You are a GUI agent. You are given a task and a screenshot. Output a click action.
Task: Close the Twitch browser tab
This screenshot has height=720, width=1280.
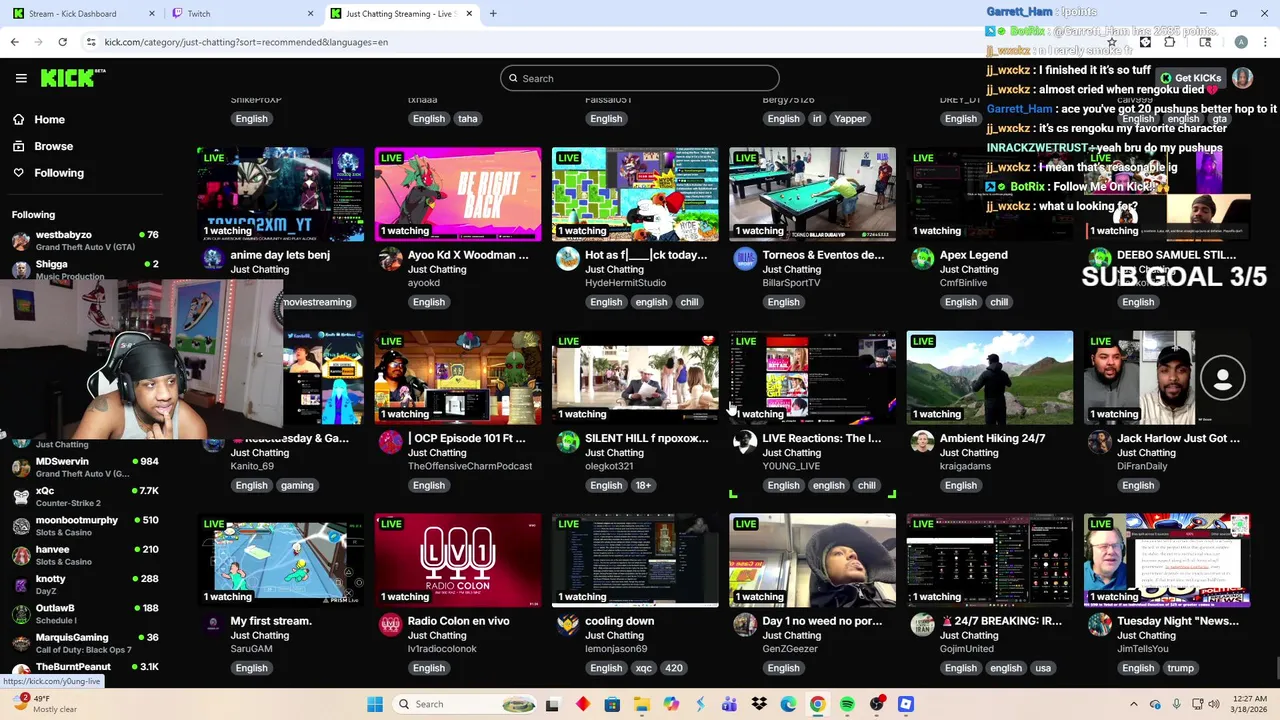coord(310,14)
